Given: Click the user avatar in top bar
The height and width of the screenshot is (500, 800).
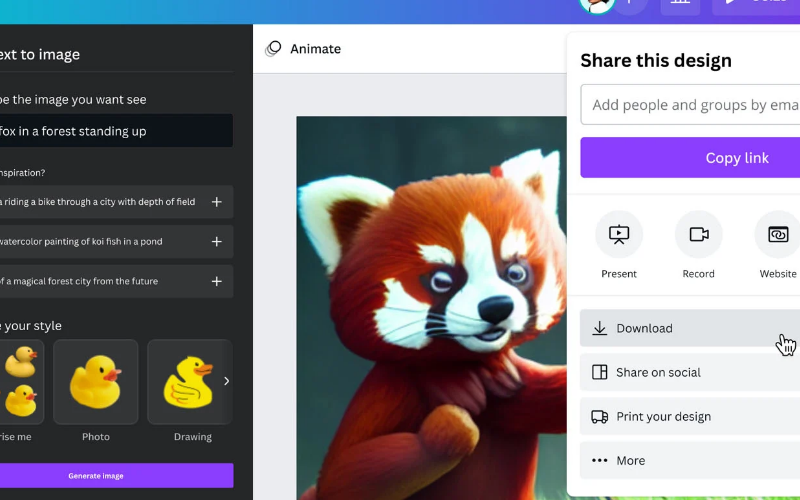Looking at the screenshot, I should tap(597, 5).
